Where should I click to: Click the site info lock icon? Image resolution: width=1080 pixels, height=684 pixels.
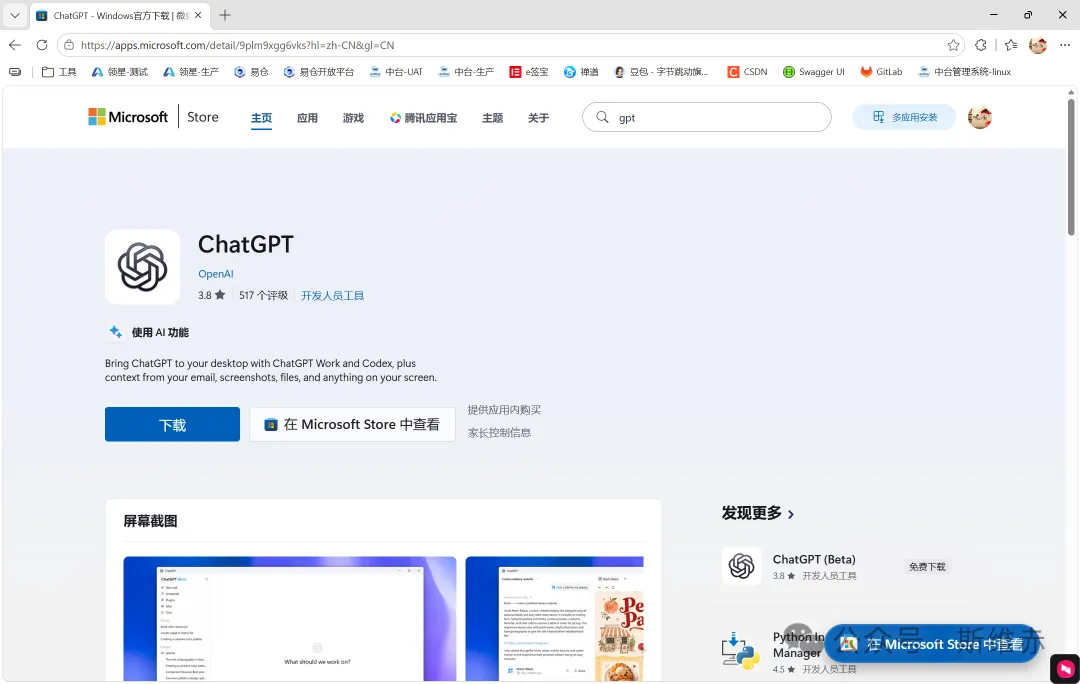pyautogui.click(x=69, y=45)
